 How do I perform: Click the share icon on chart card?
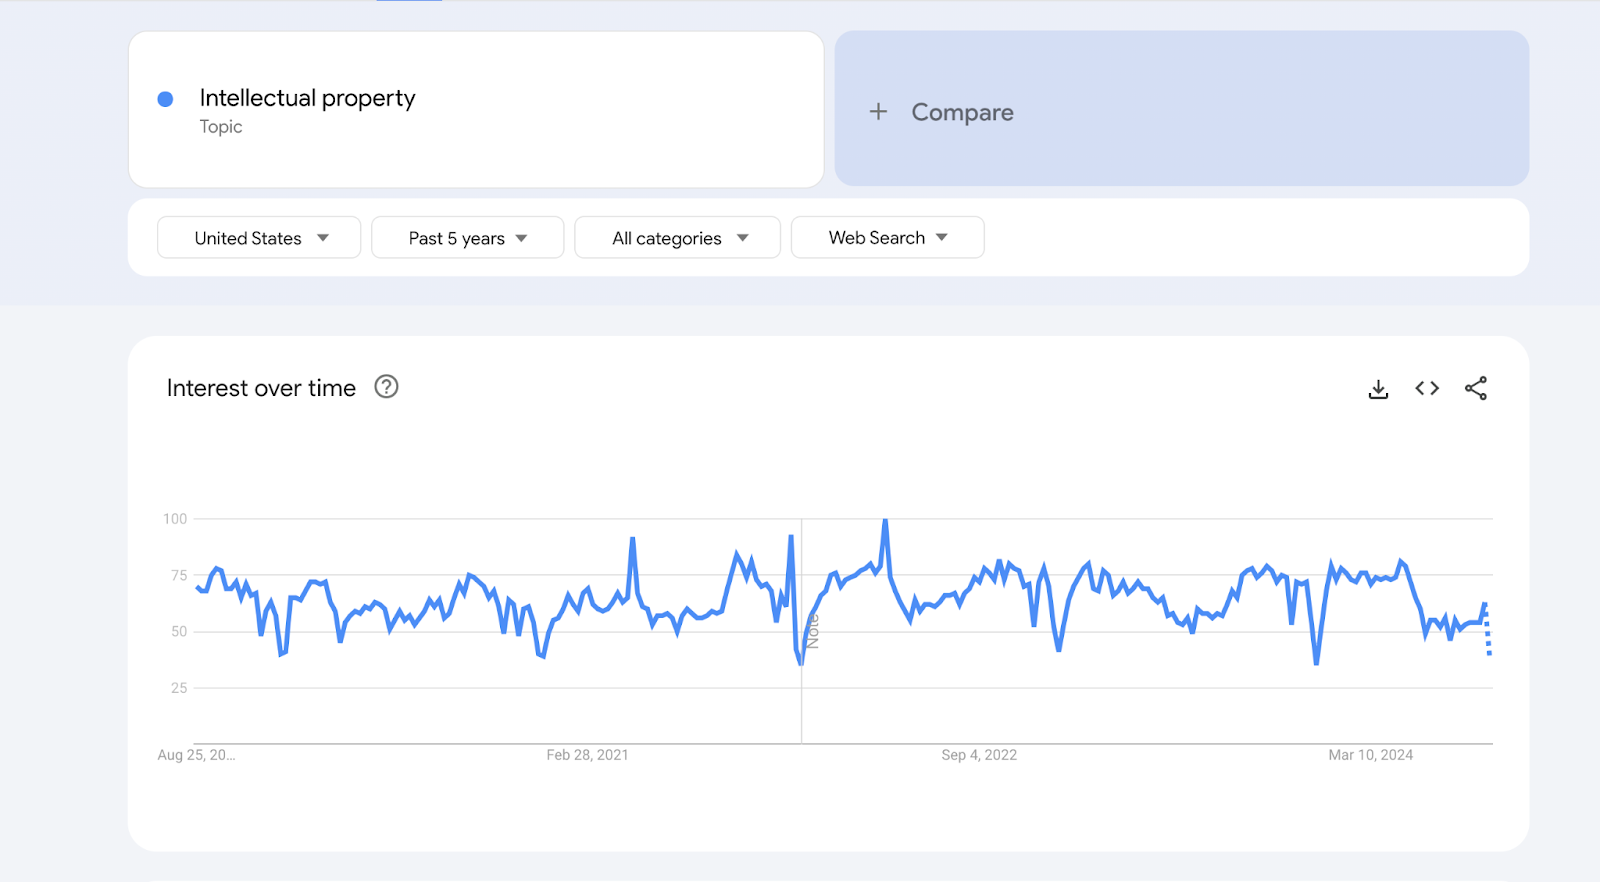[1476, 388]
